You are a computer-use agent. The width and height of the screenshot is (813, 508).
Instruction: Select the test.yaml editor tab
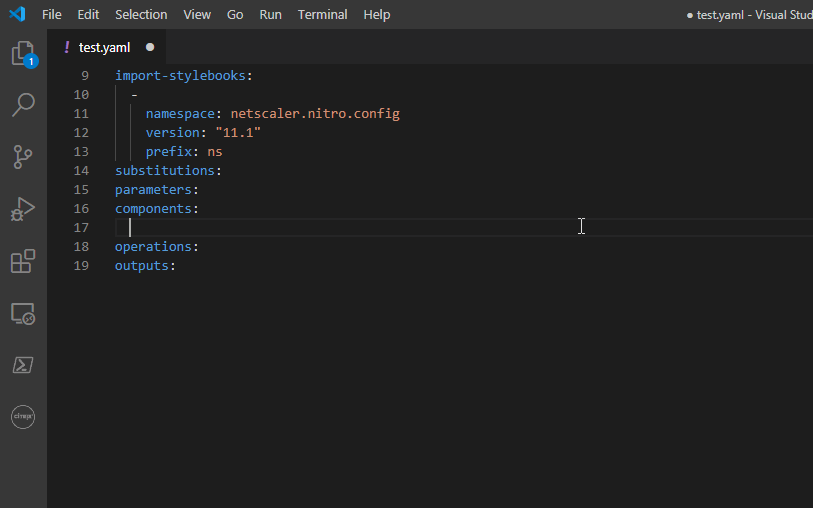107,47
